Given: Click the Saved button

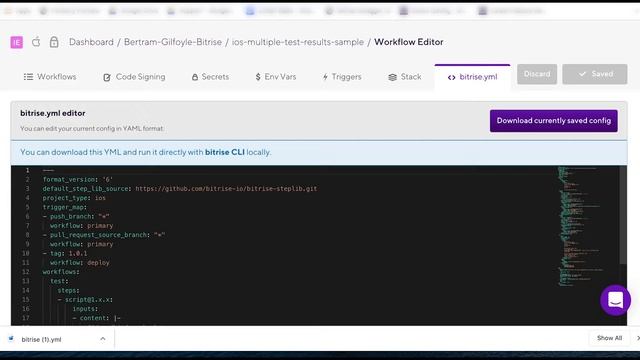Looking at the screenshot, I should (x=595, y=74).
